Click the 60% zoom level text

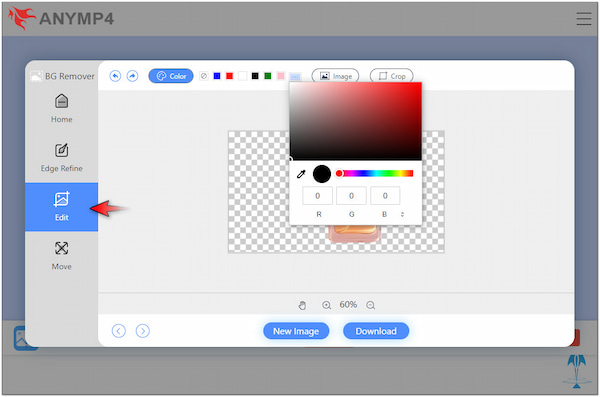pos(348,305)
